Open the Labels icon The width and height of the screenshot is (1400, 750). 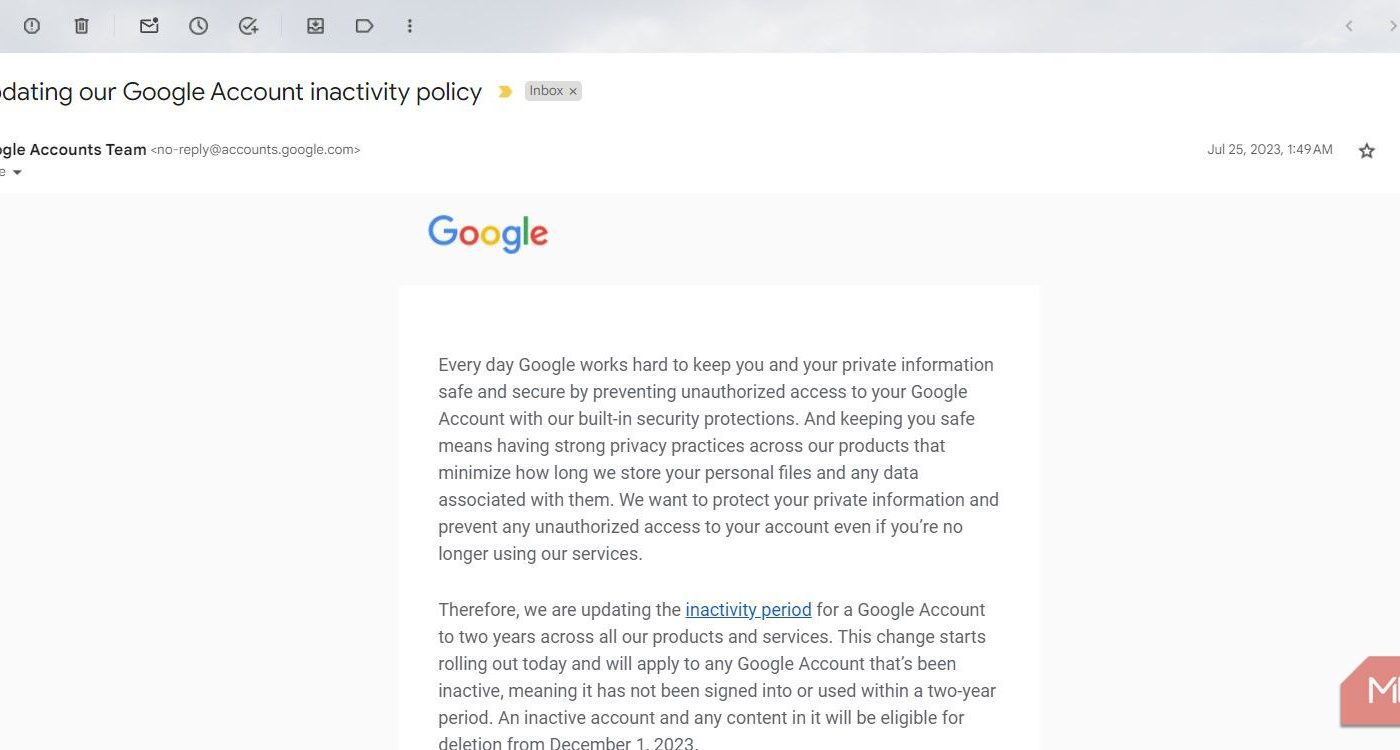click(364, 26)
